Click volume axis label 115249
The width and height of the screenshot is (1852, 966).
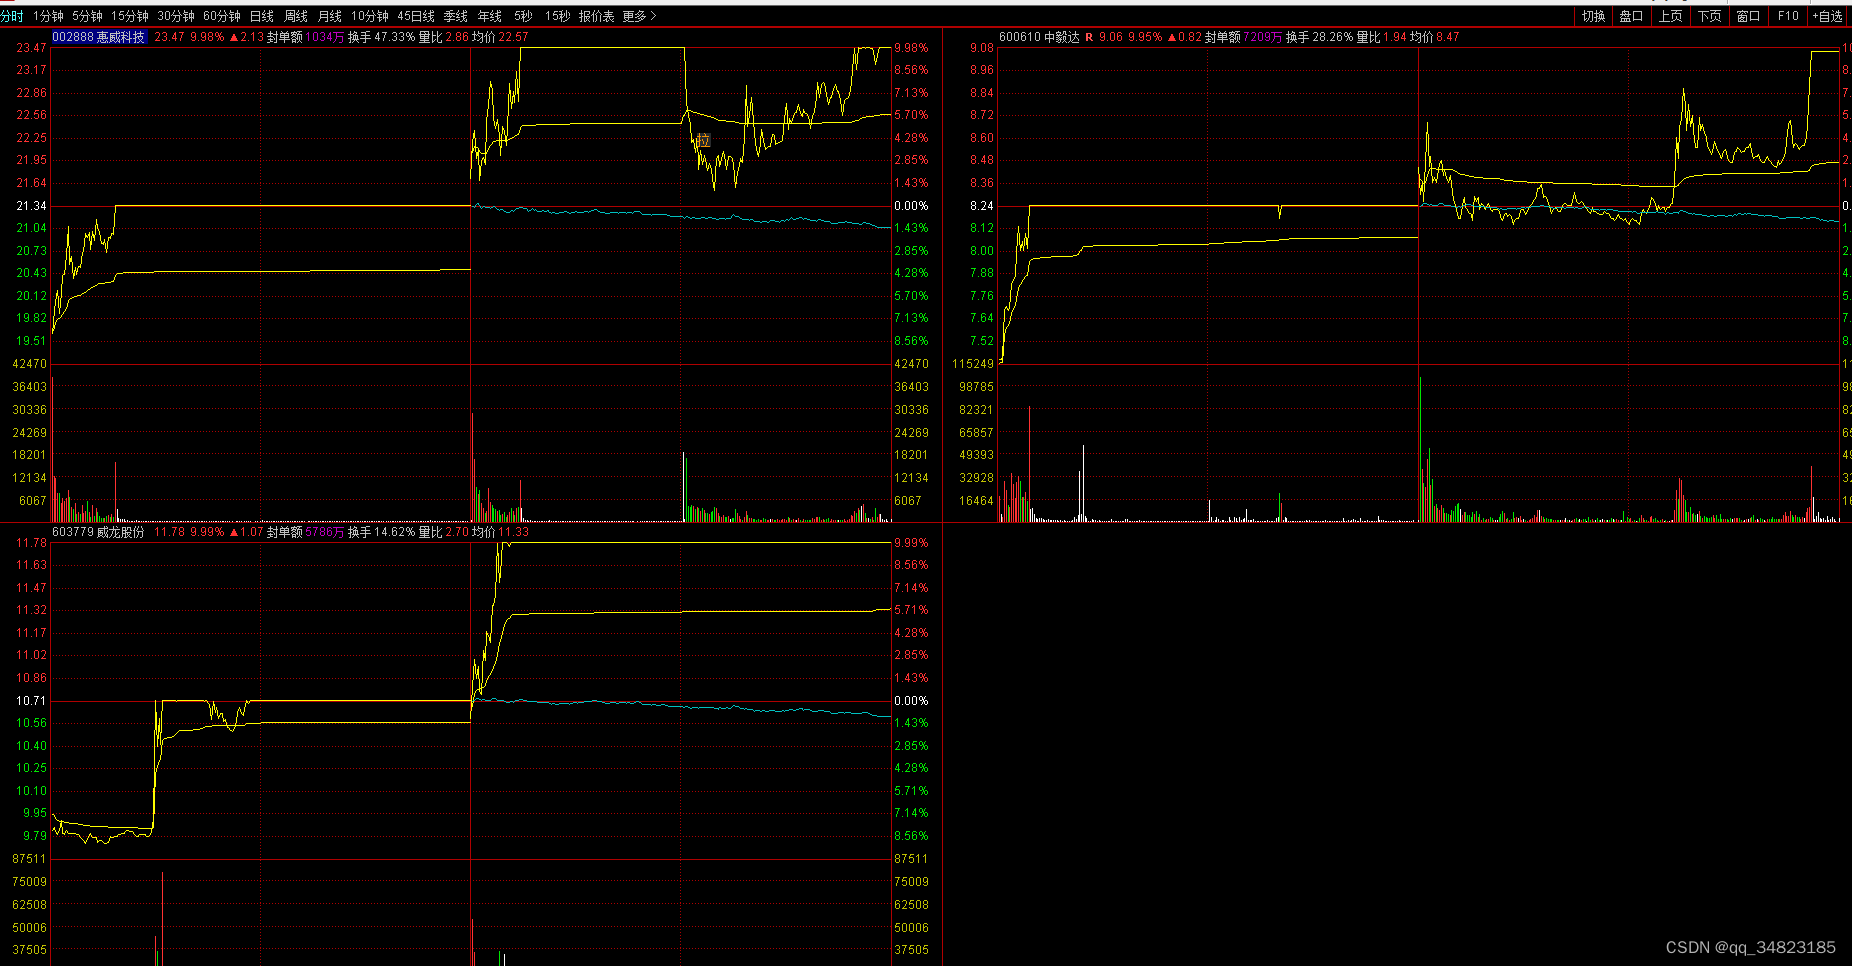(973, 364)
